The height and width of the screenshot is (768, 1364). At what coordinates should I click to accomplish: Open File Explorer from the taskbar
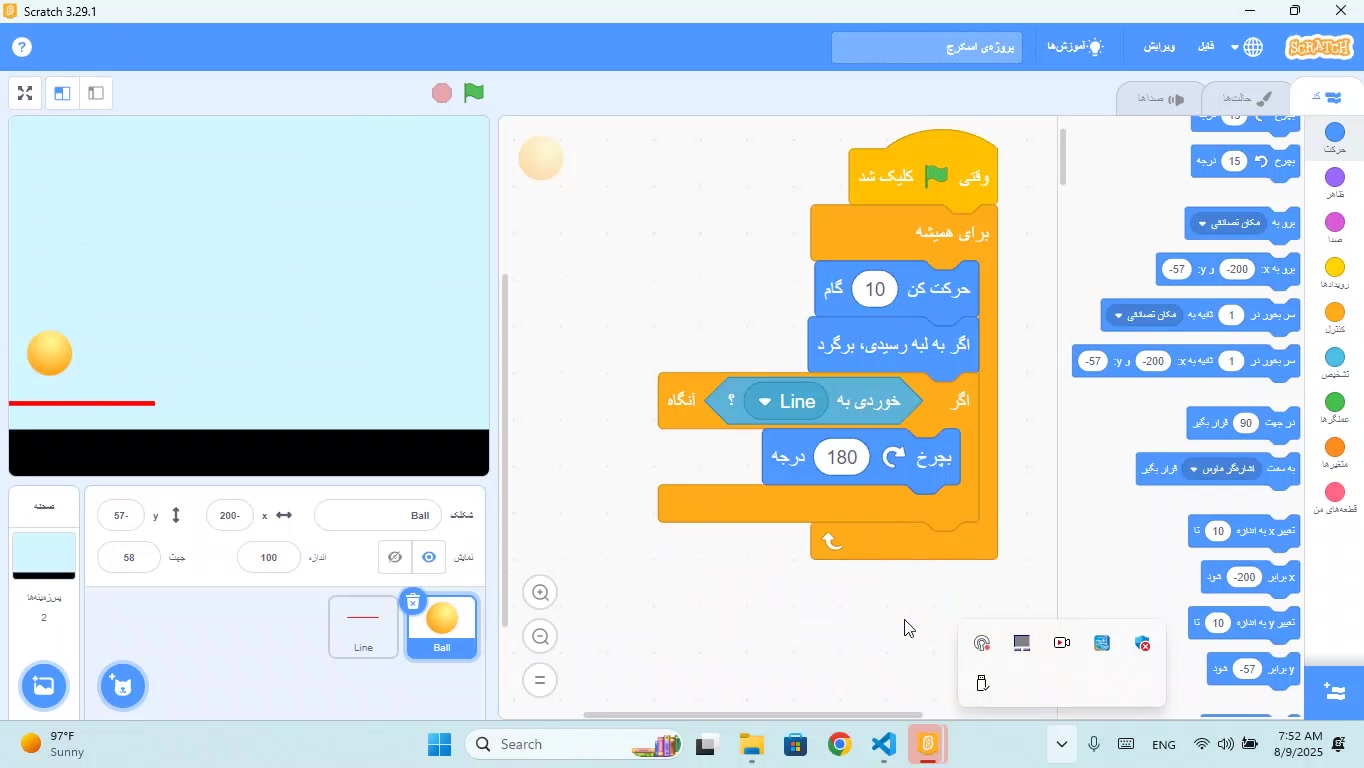[x=752, y=744]
